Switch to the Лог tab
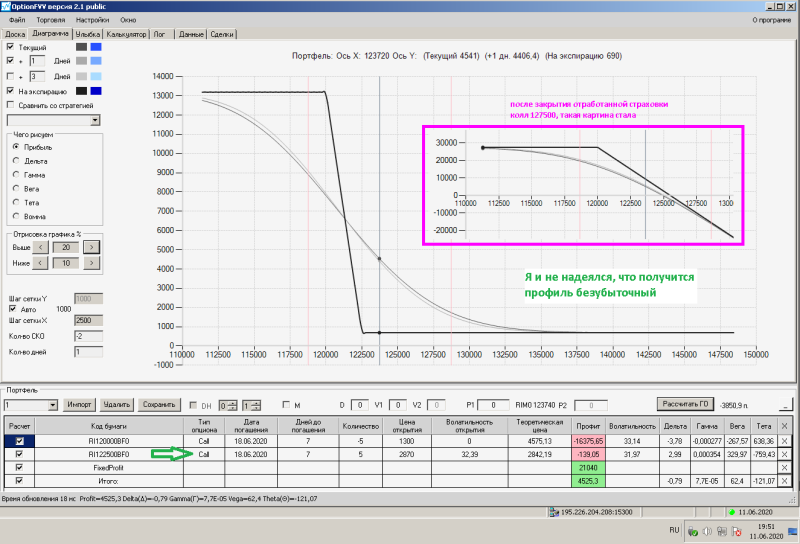 (159, 34)
